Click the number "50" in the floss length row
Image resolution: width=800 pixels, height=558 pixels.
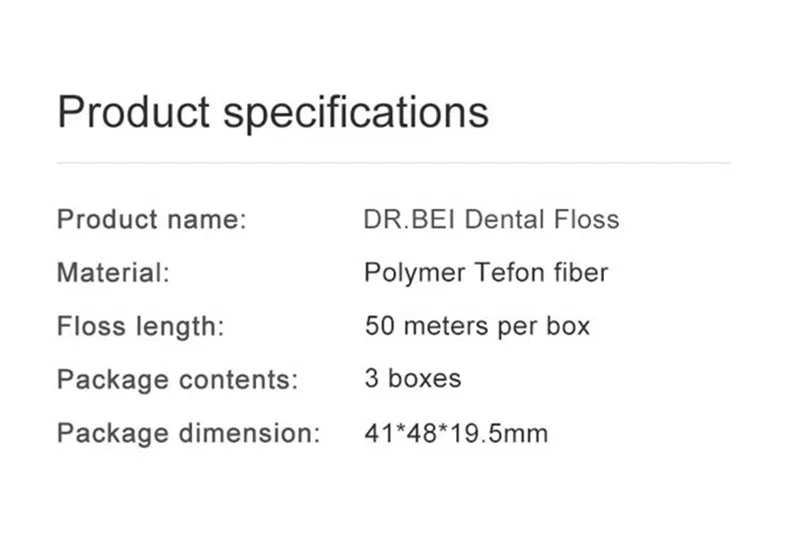[379, 326]
